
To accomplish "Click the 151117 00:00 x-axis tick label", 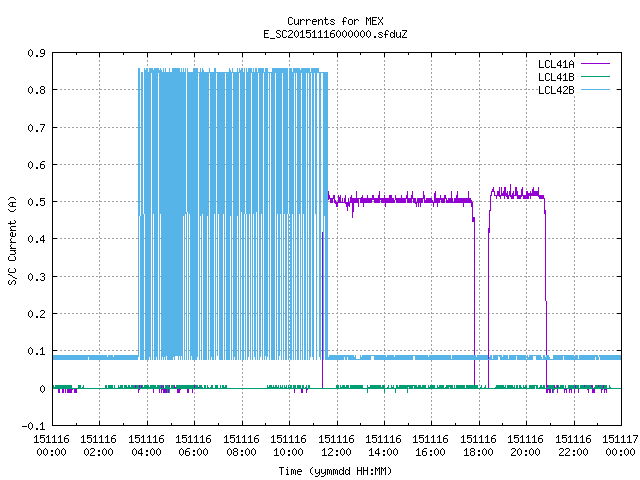I will [620, 446].
